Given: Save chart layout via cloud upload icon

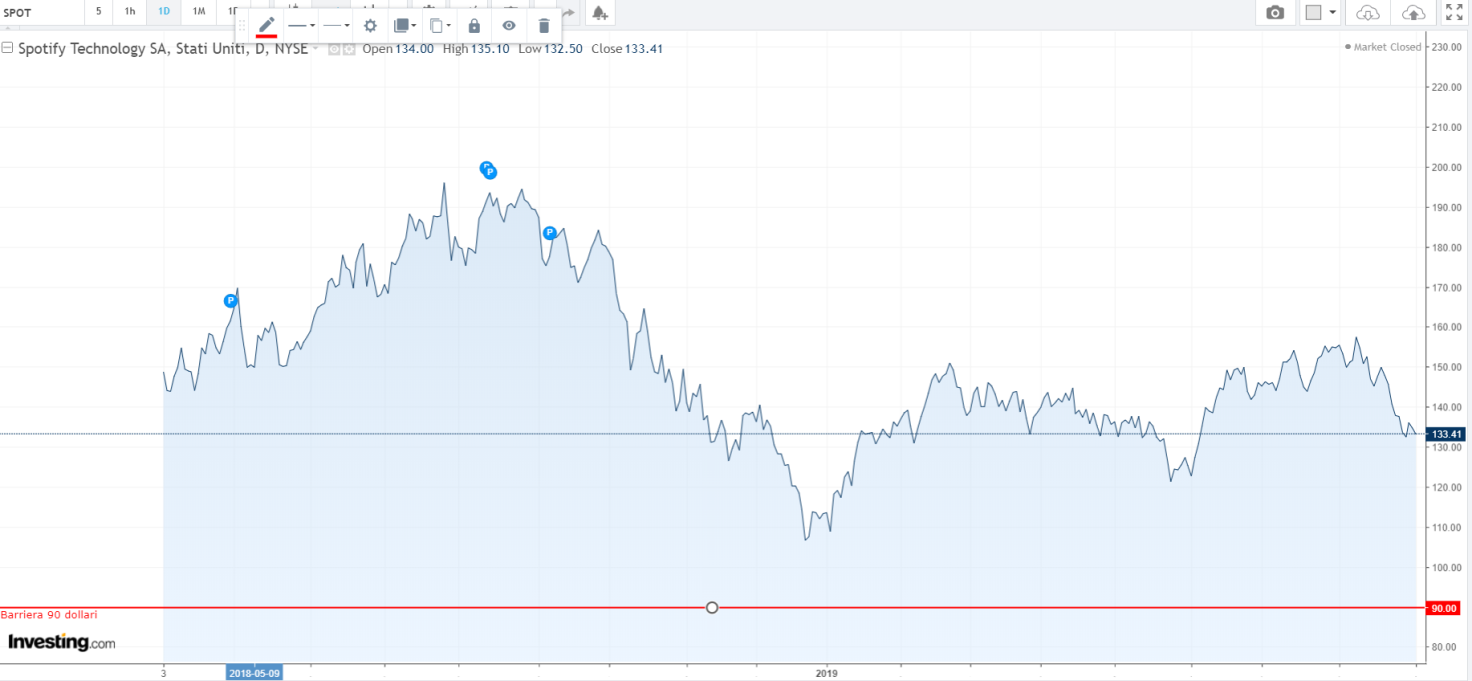Looking at the screenshot, I should (1413, 13).
